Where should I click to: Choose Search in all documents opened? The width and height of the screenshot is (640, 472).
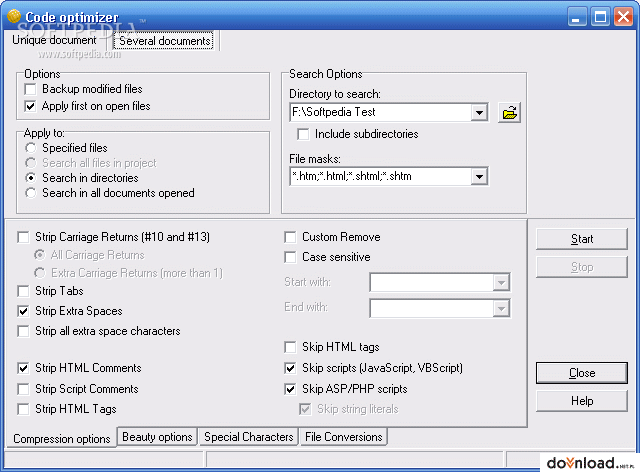click(x=31, y=193)
